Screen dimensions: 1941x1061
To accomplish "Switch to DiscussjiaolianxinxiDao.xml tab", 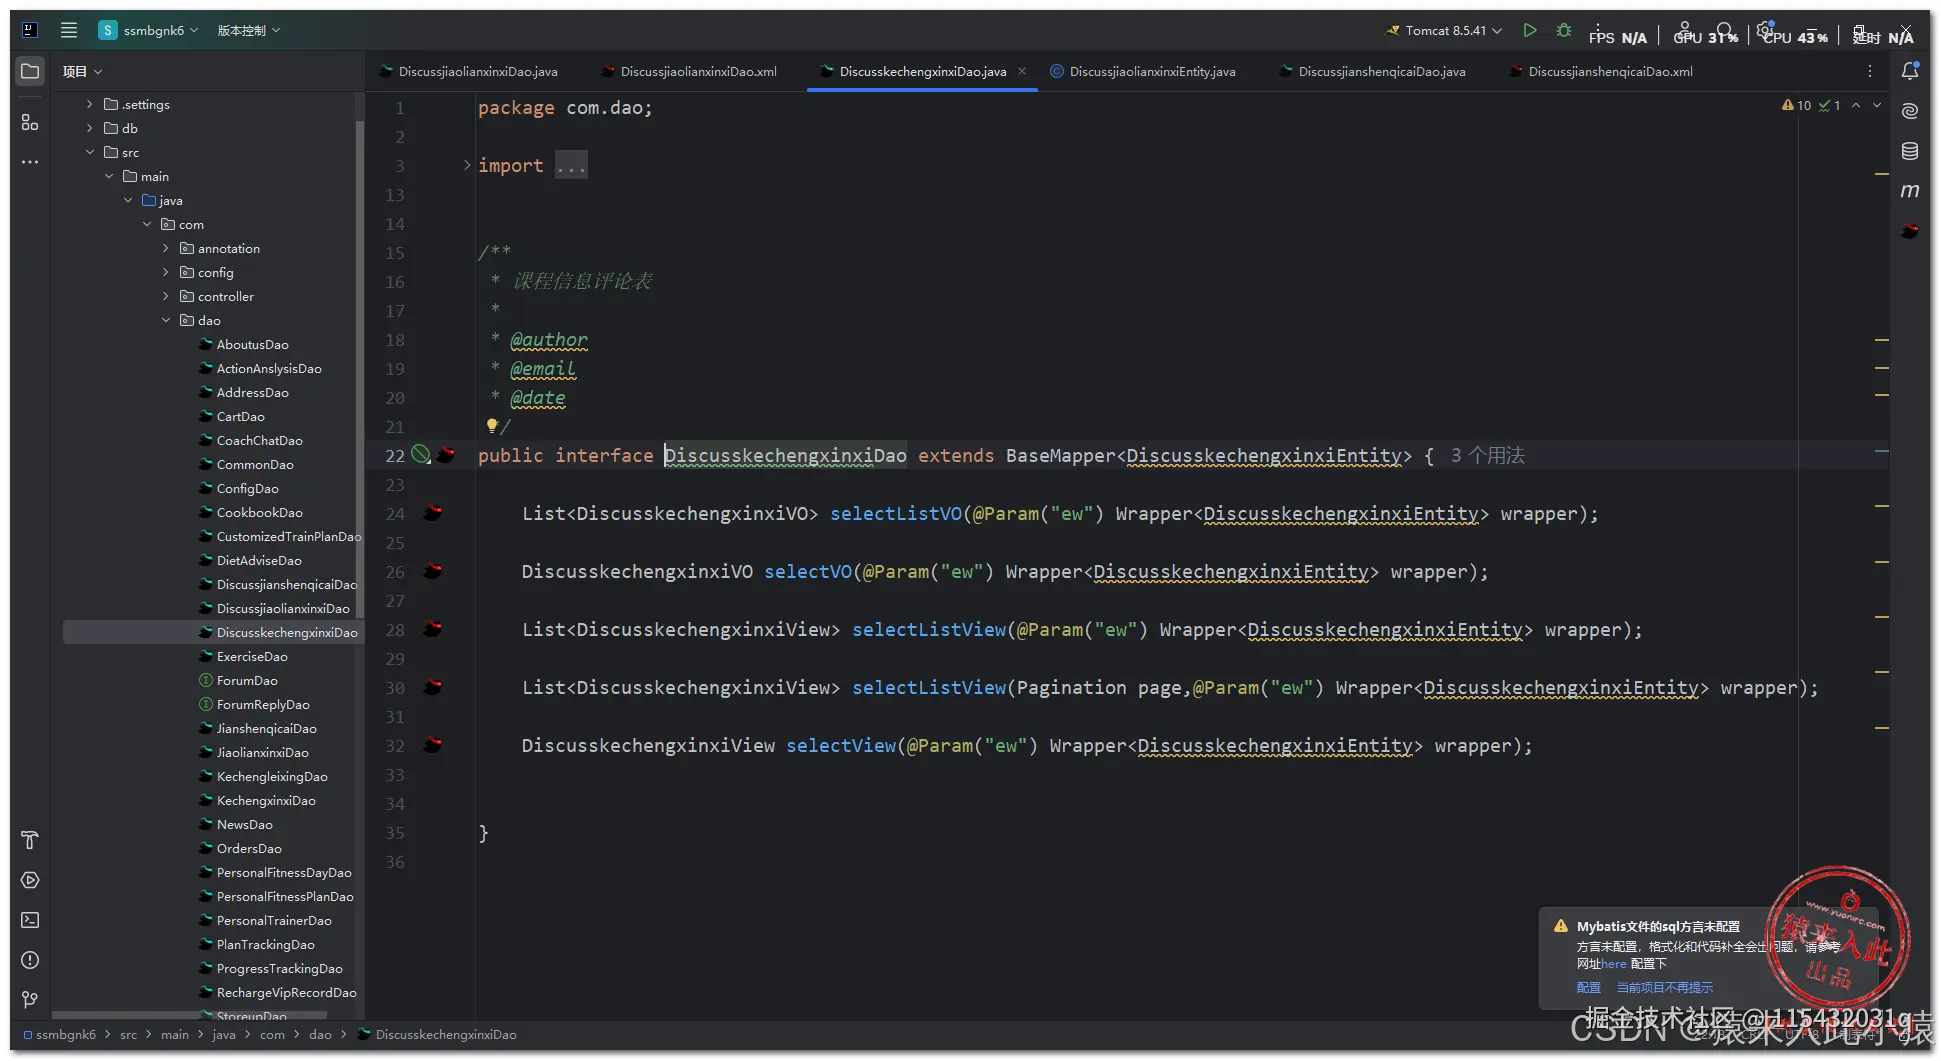I will click(x=689, y=71).
